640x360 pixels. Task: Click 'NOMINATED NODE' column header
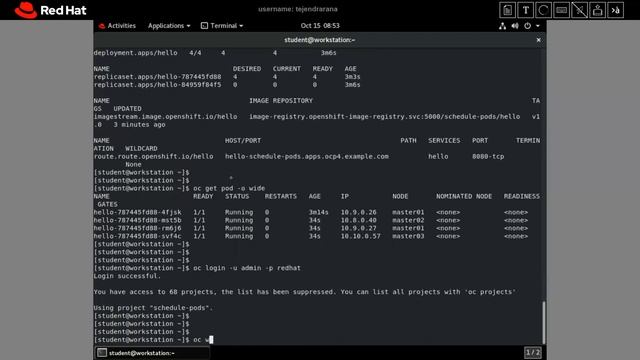[464, 196]
